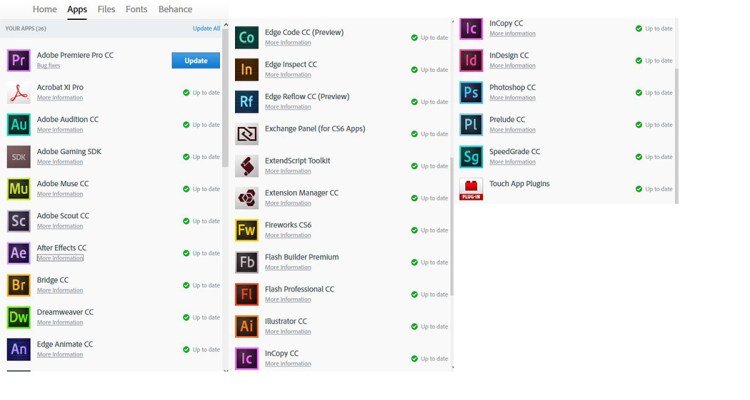Click the left app list scrollbar

click(x=225, y=100)
